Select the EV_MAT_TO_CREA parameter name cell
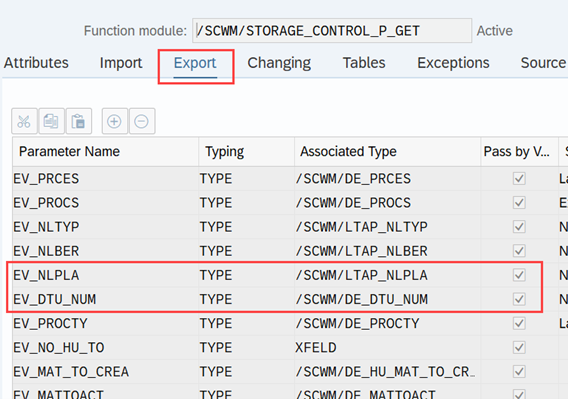Viewport: 568px width, 399px height. coord(105,372)
